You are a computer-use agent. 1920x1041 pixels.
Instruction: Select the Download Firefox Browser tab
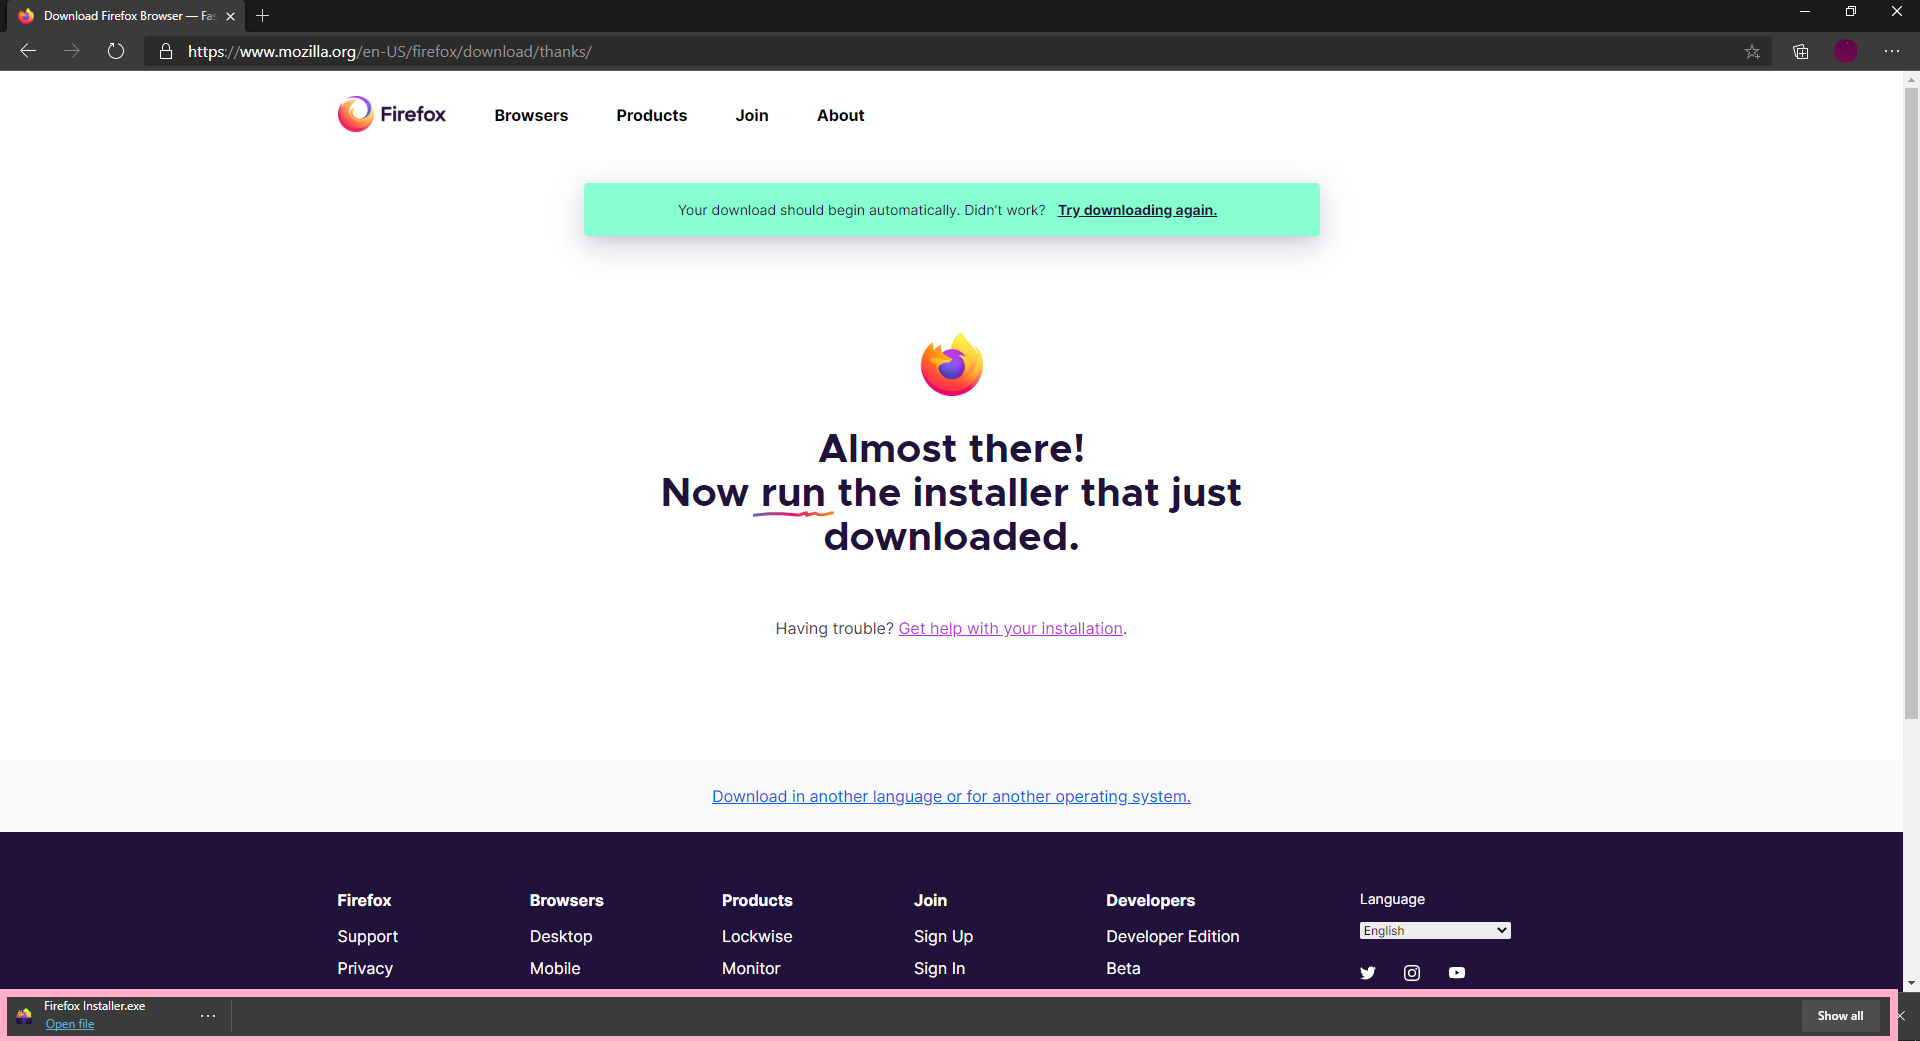coord(126,16)
